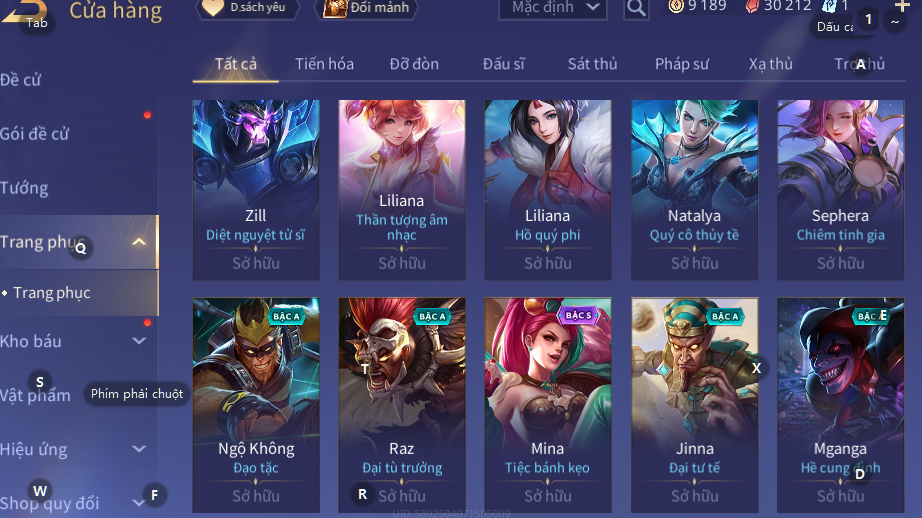Collapse the Trang phục sidebar section
Viewport: 922px width, 518px height.
[139, 242]
